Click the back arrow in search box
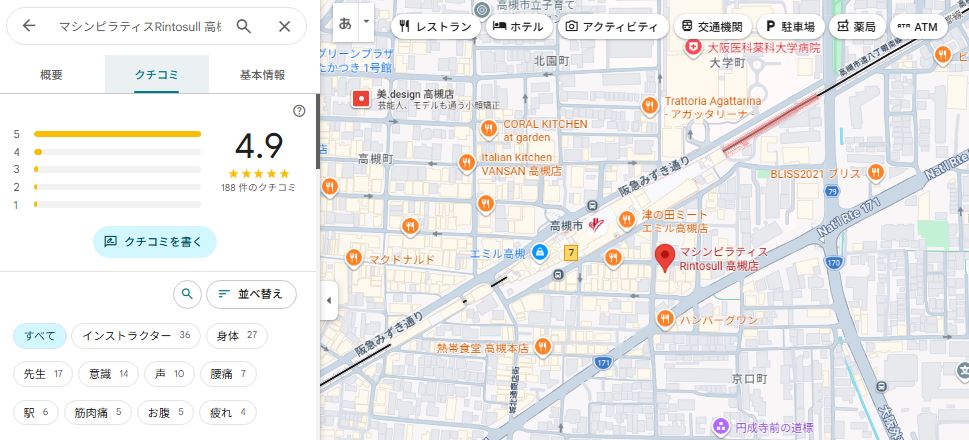Screen dimensions: 969x440 click(x=29, y=26)
